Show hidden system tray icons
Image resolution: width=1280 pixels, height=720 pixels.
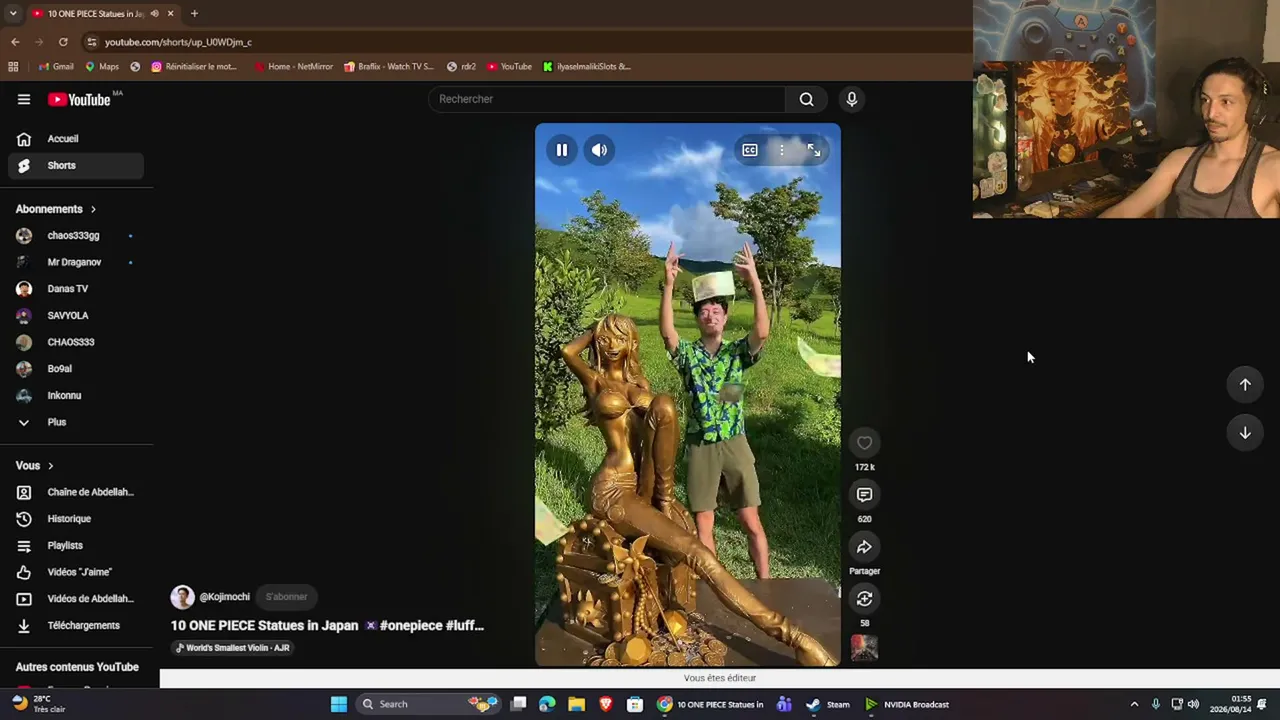pyautogui.click(x=1134, y=704)
